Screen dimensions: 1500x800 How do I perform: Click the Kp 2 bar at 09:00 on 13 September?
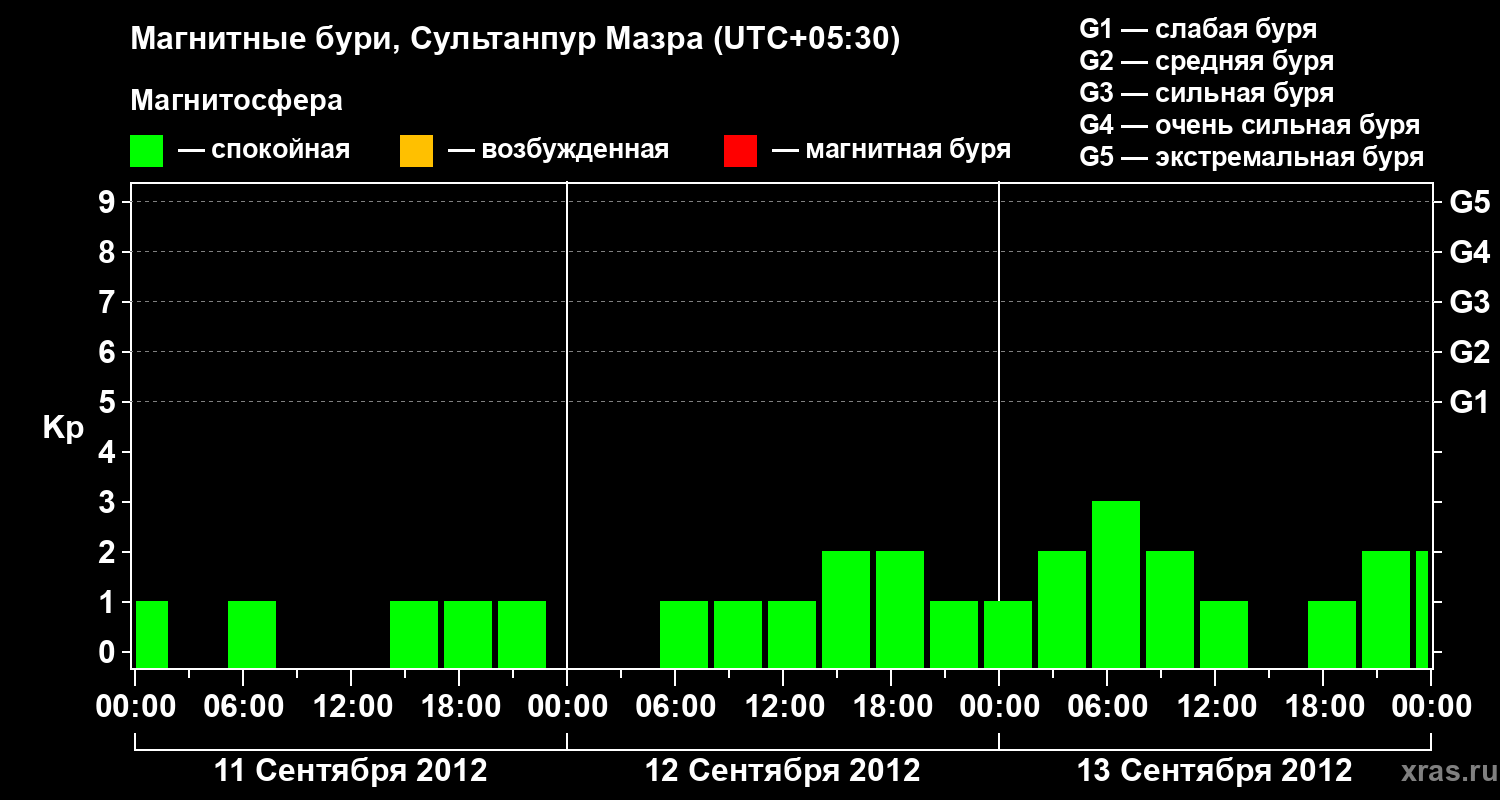pyautogui.click(x=1170, y=609)
